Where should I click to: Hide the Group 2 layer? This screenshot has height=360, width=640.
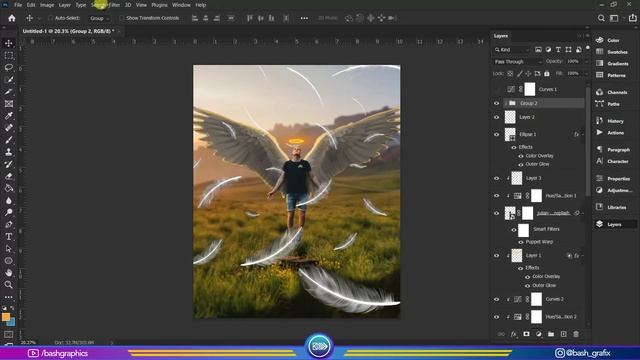[496, 103]
